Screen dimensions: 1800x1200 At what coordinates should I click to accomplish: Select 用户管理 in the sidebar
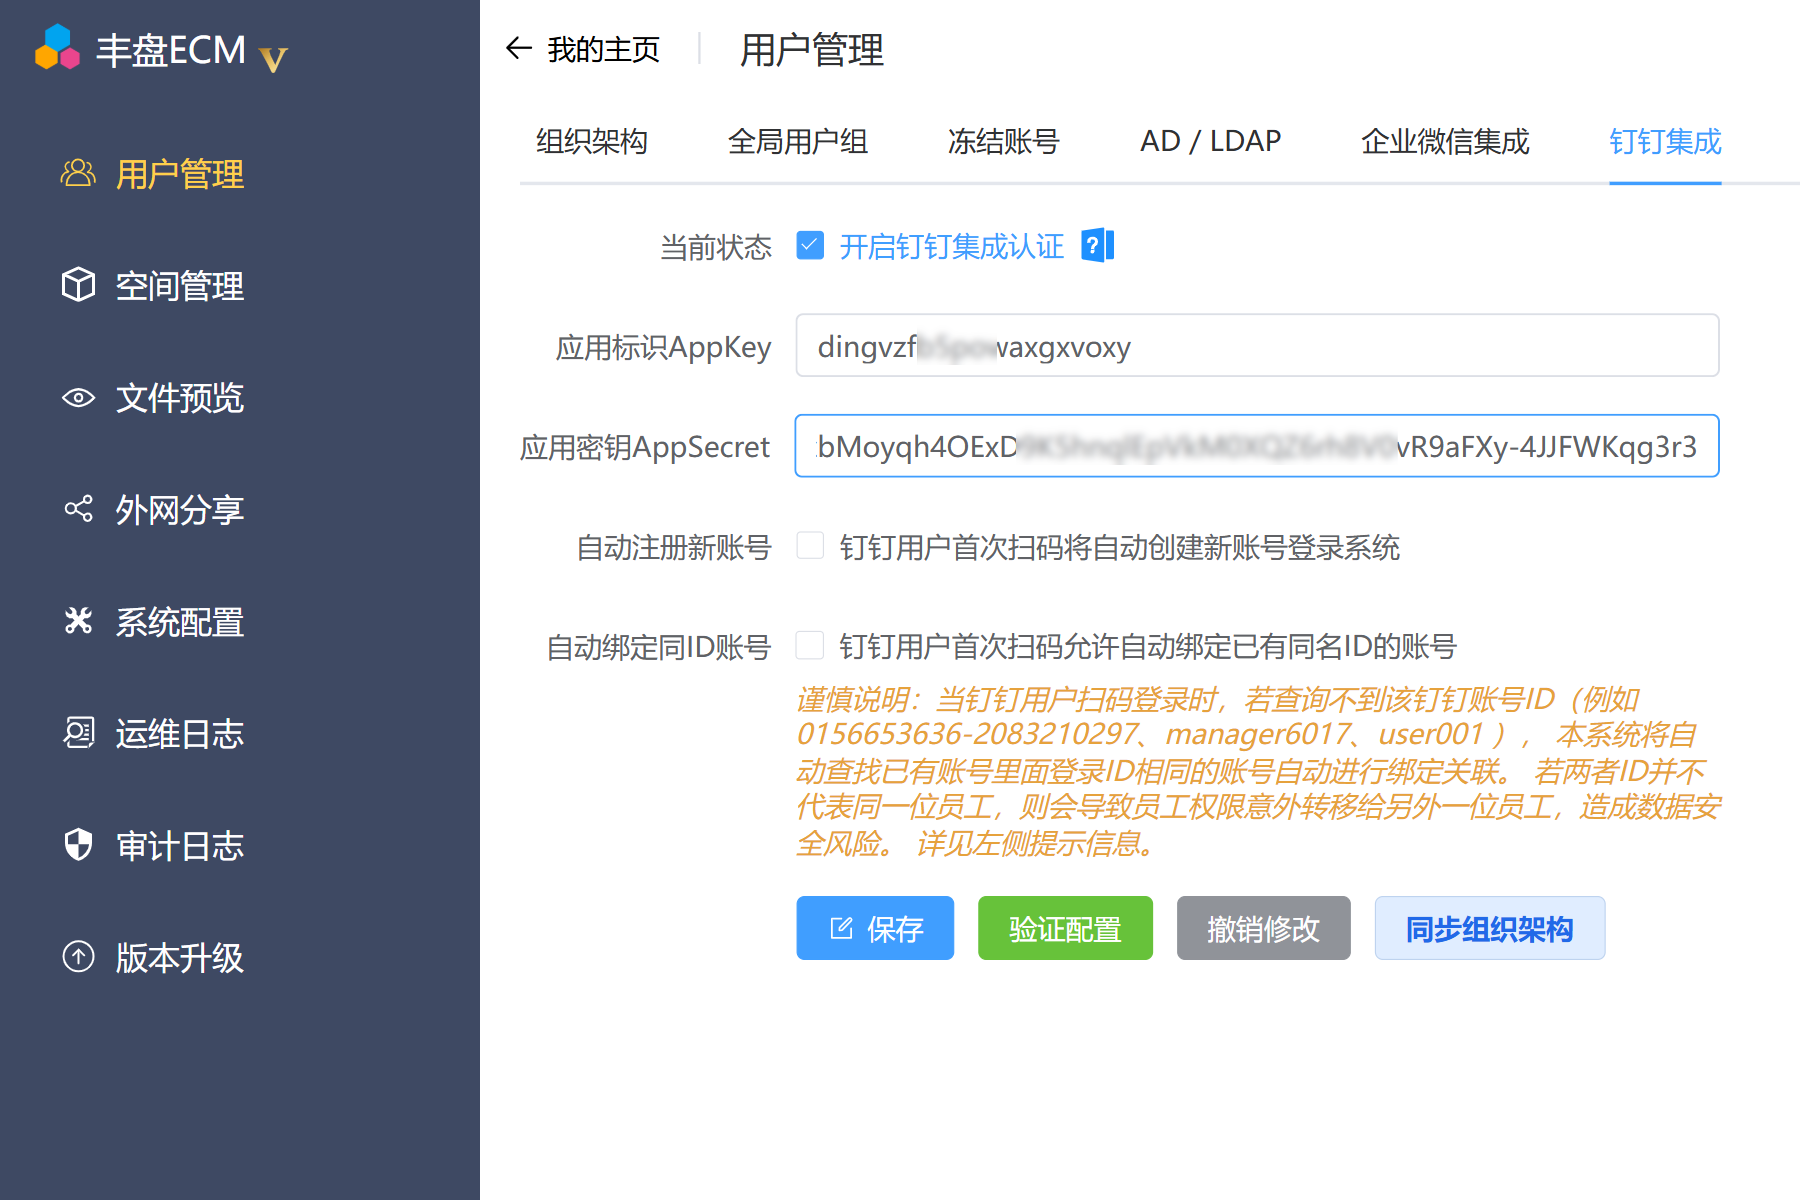pyautogui.click(x=180, y=174)
